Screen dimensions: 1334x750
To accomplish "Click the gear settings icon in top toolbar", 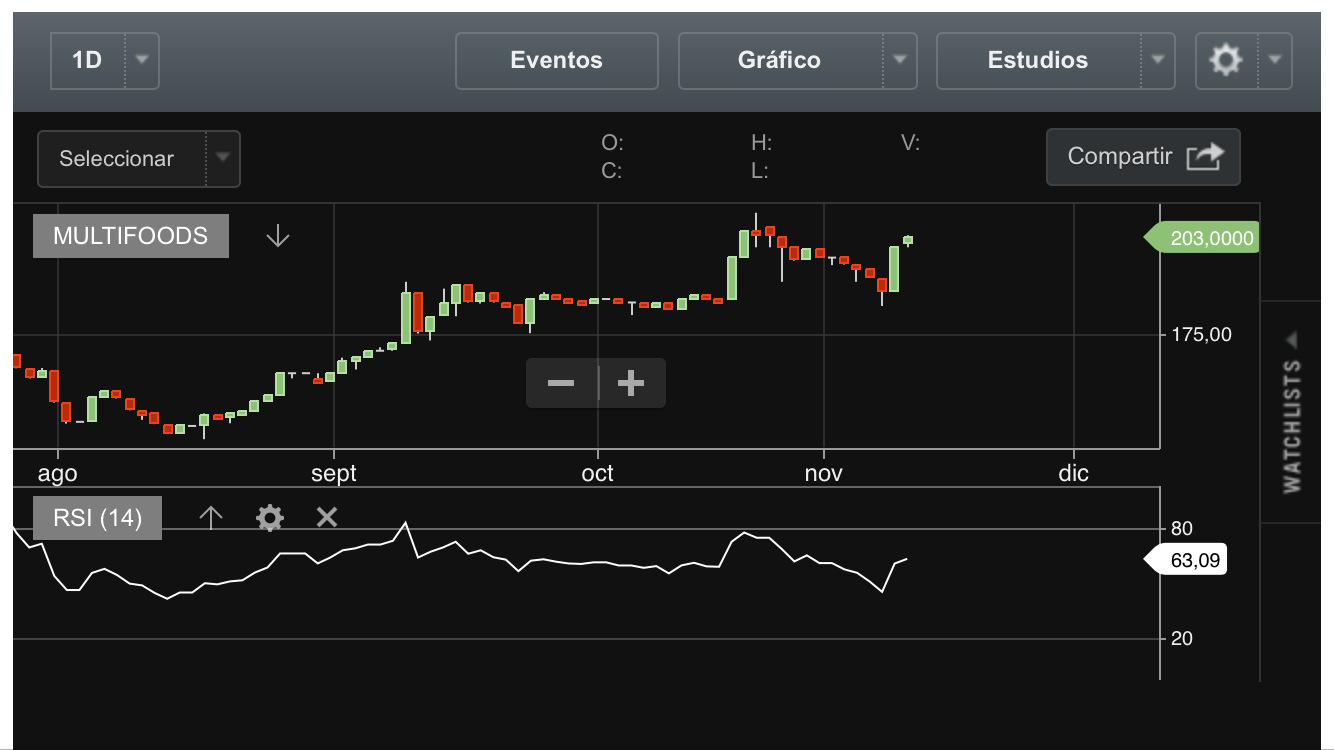I will pyautogui.click(x=1226, y=60).
